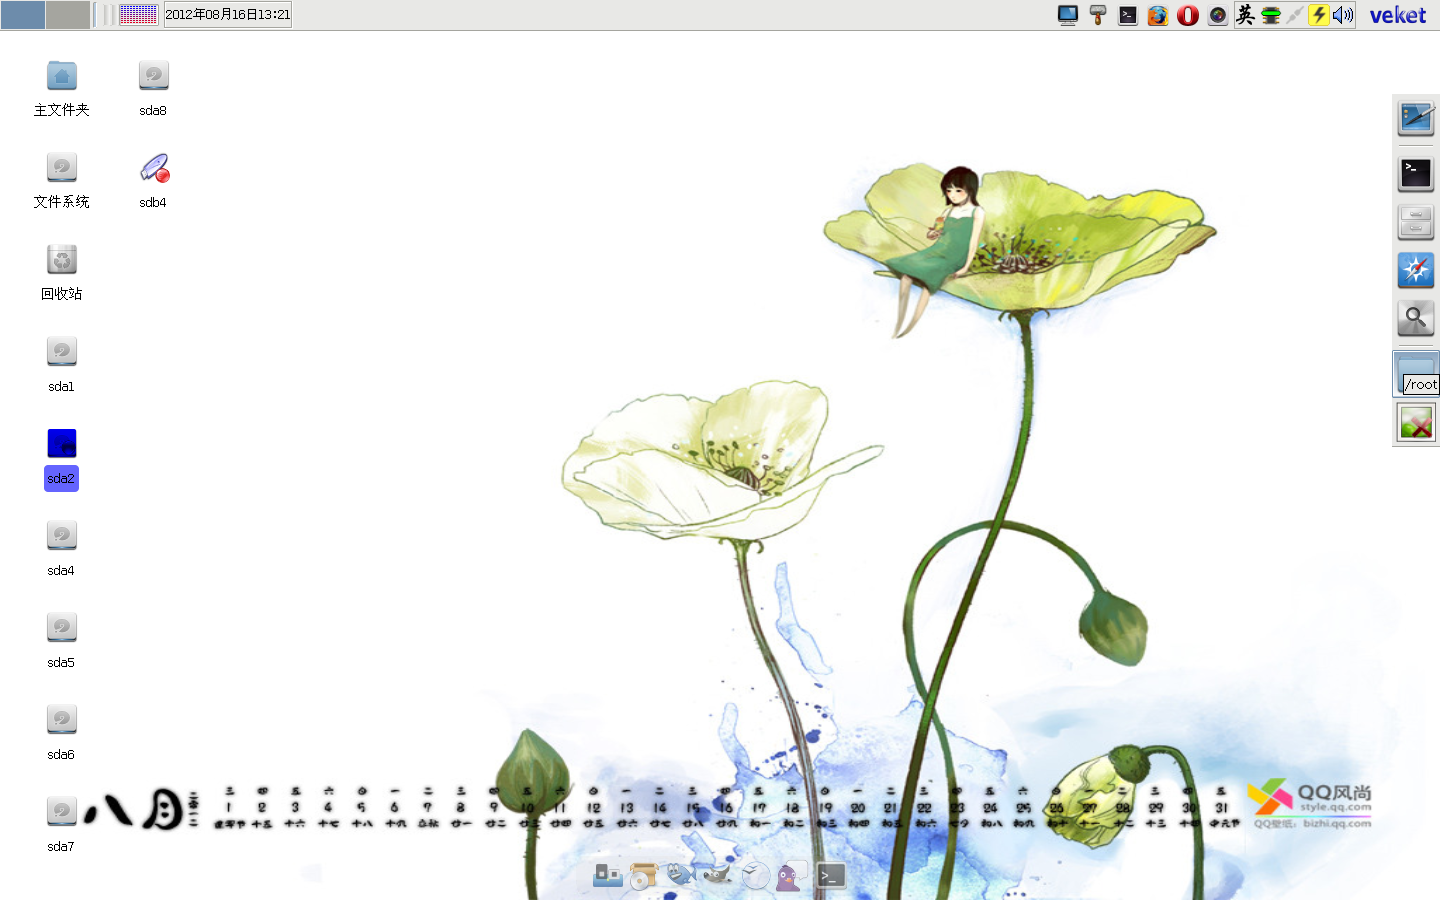Click the dotted grid applet in top panel
This screenshot has width=1440, height=900.
[138, 14]
